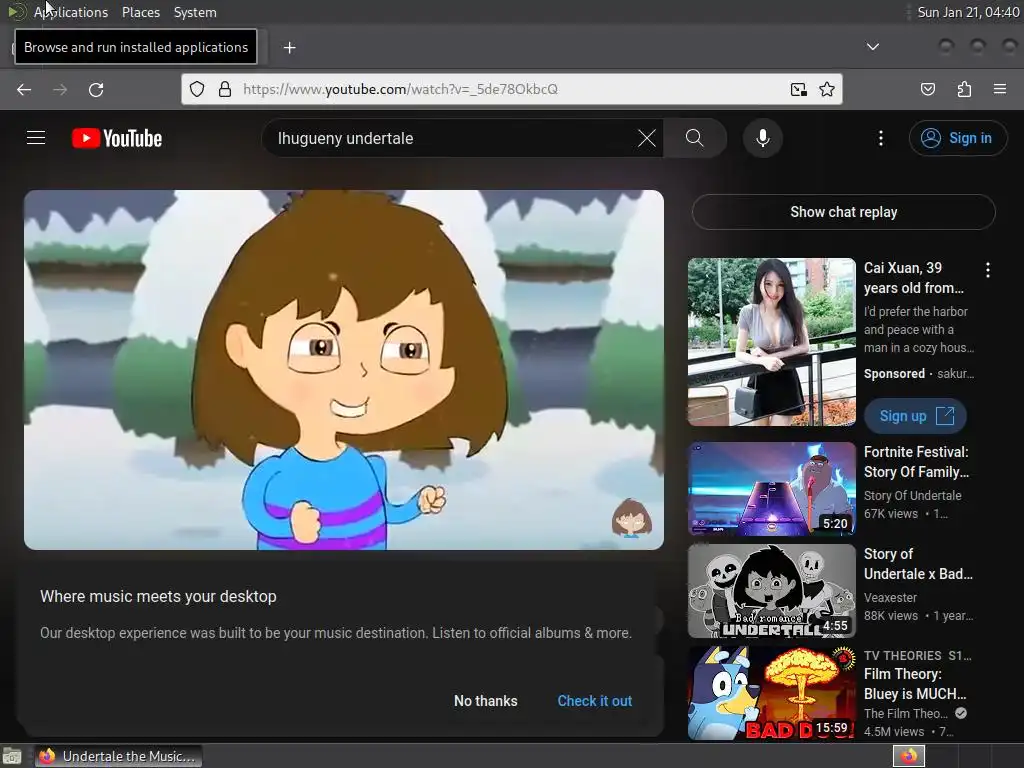Expand the list all tabs chevron
This screenshot has height=768, width=1024.
872,47
